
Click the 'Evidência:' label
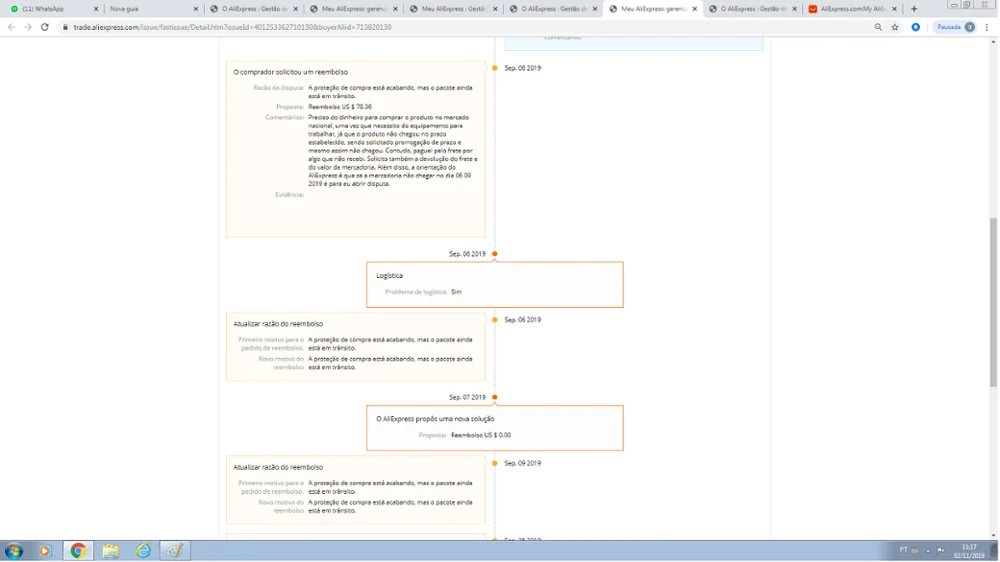click(290, 195)
